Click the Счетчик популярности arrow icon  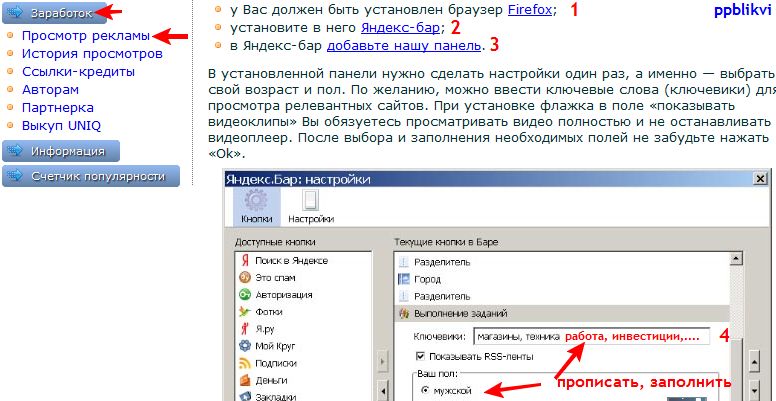[x=15, y=176]
